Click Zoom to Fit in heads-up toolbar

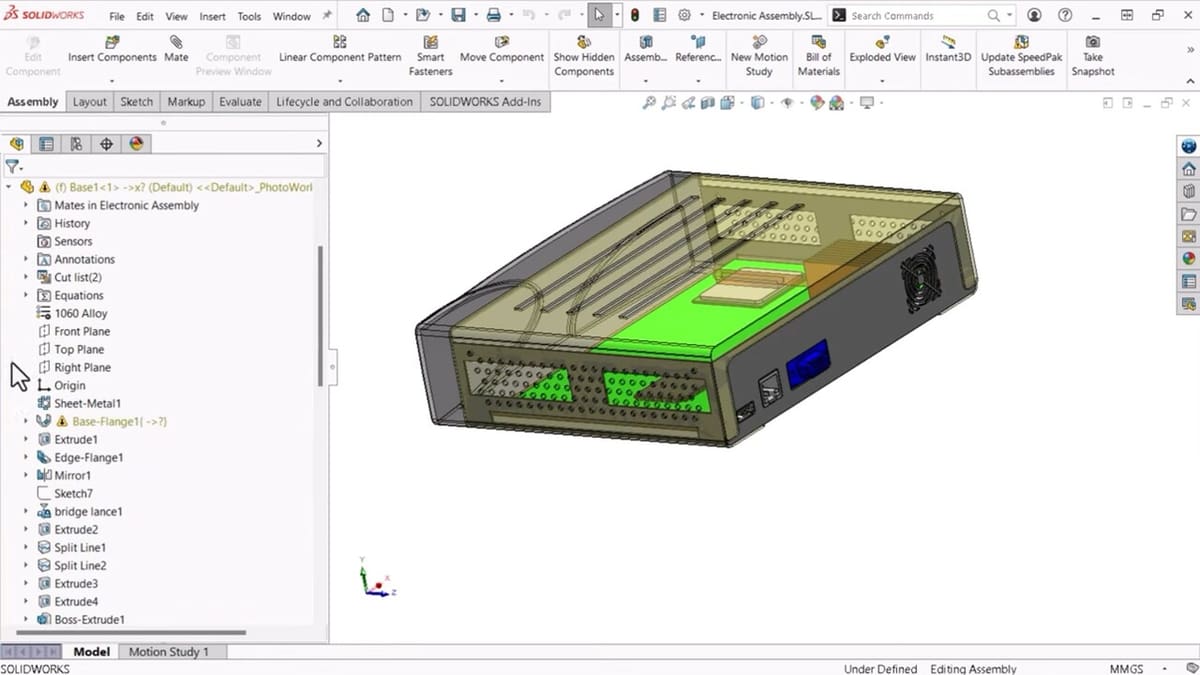(649, 102)
